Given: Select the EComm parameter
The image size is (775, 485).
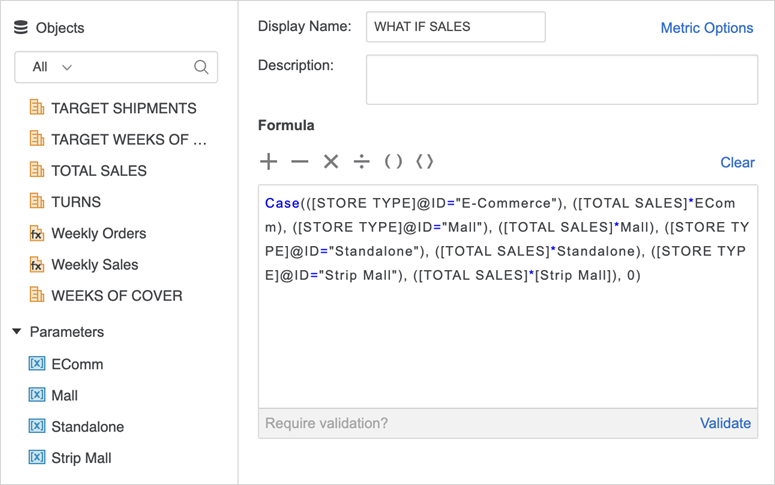Looking at the screenshot, I should [x=77, y=364].
